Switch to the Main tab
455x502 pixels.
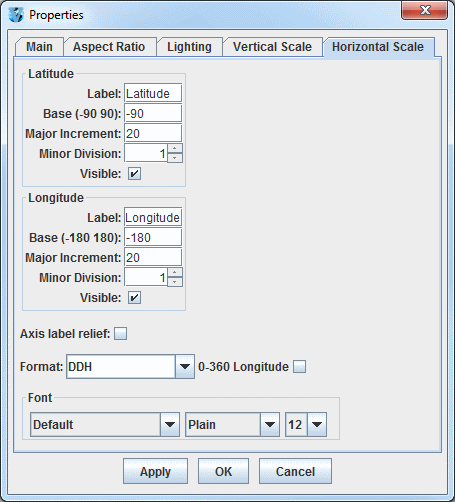point(39,47)
